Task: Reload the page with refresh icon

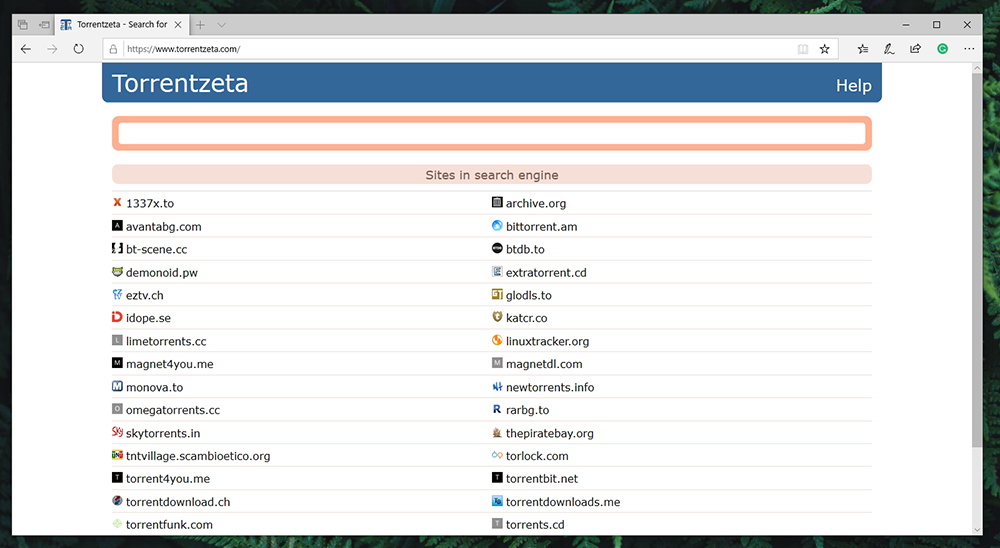Action: [78, 49]
